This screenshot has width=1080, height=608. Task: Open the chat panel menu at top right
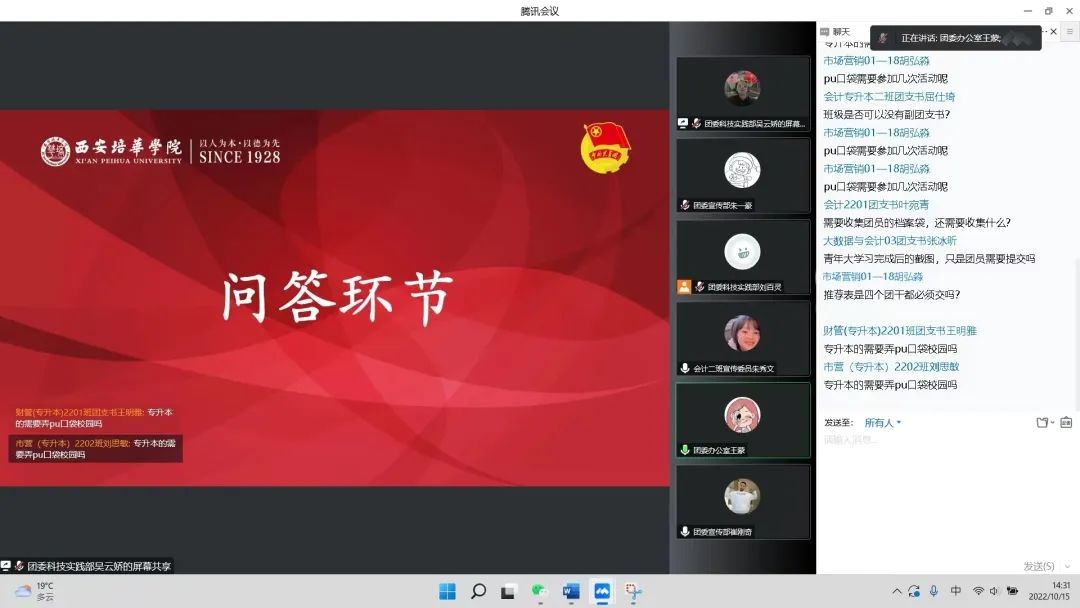pos(1069,32)
